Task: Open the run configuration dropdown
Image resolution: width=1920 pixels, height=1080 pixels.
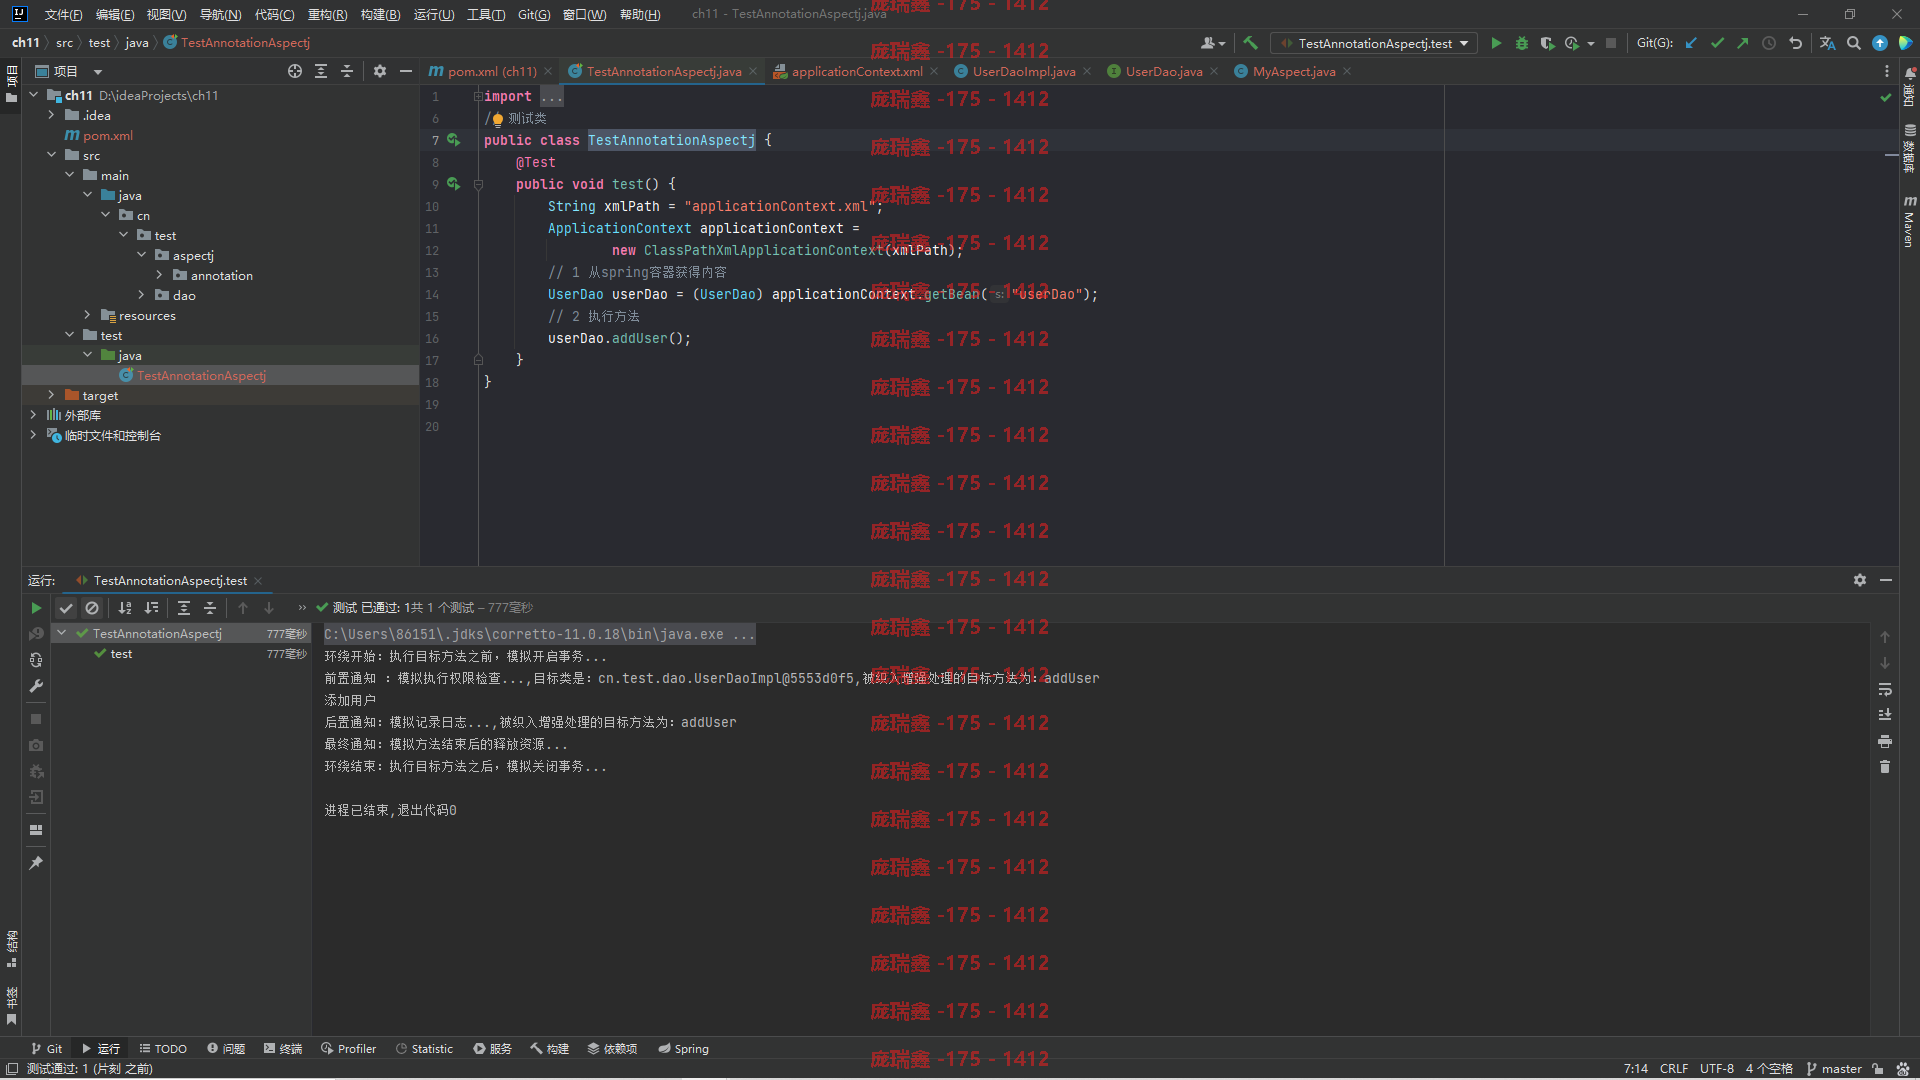Action: point(1374,43)
